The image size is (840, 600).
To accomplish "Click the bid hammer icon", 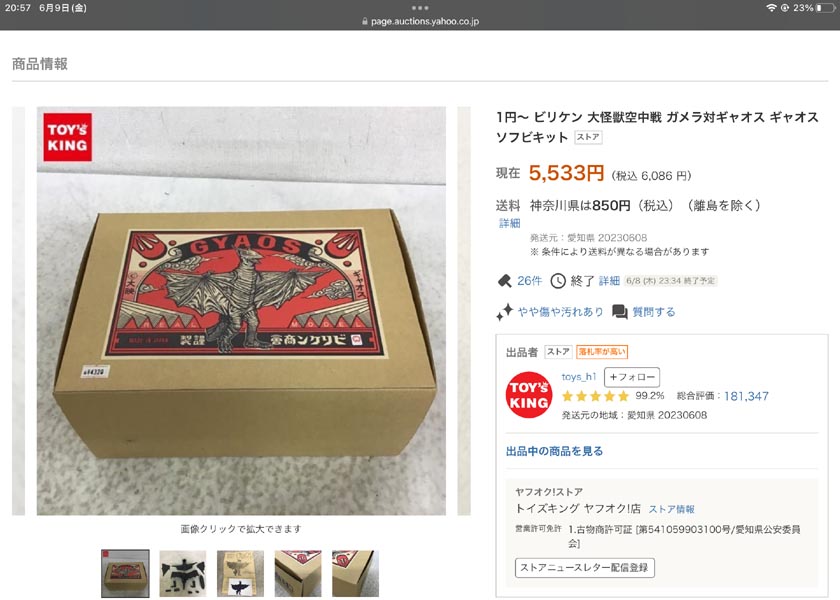I will click(505, 281).
